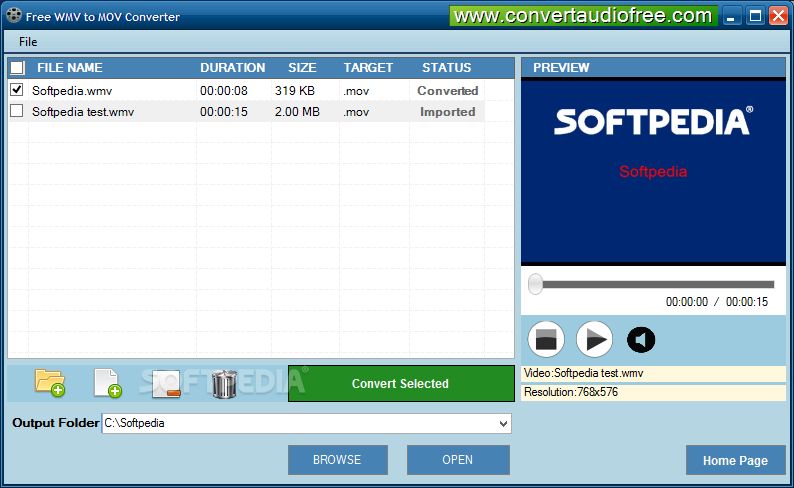Image resolution: width=794 pixels, height=488 pixels.
Task: Click the .mov target of Softpedia.wmv
Action: [x=356, y=92]
